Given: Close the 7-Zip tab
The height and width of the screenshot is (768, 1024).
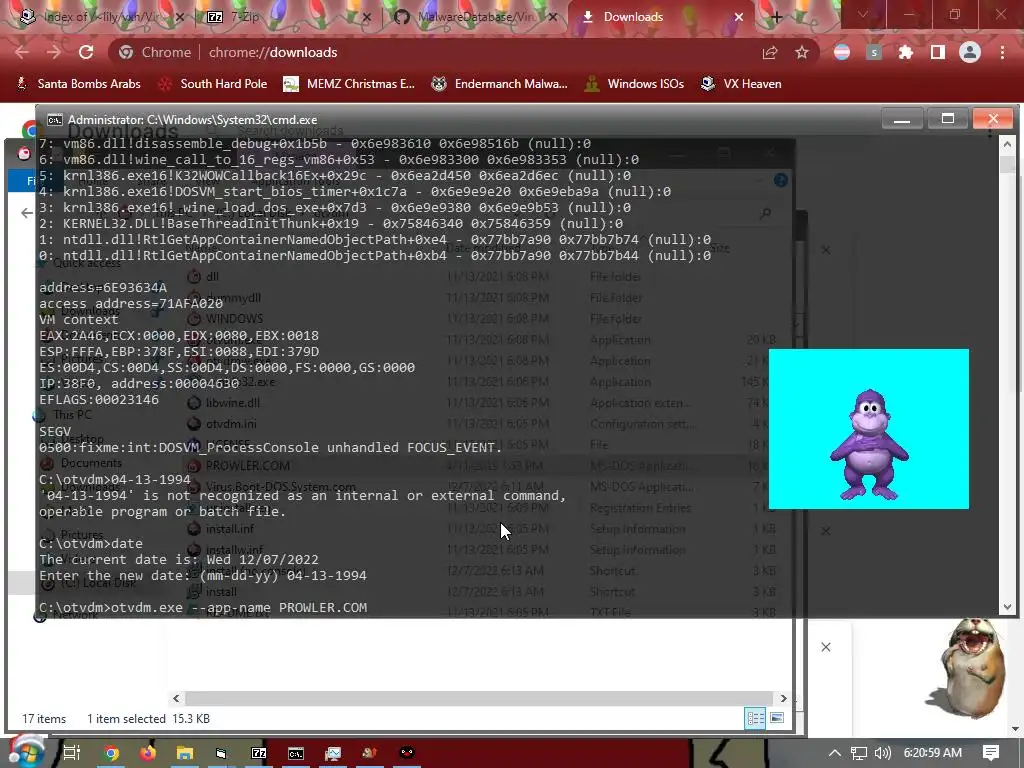Looking at the screenshot, I should [367, 18].
